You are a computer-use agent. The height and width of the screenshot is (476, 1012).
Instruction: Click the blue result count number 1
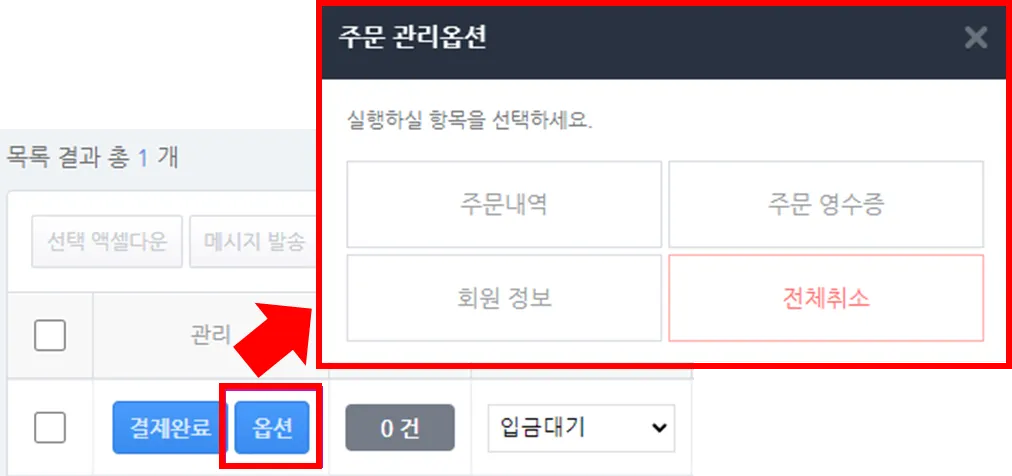[x=143, y=157]
